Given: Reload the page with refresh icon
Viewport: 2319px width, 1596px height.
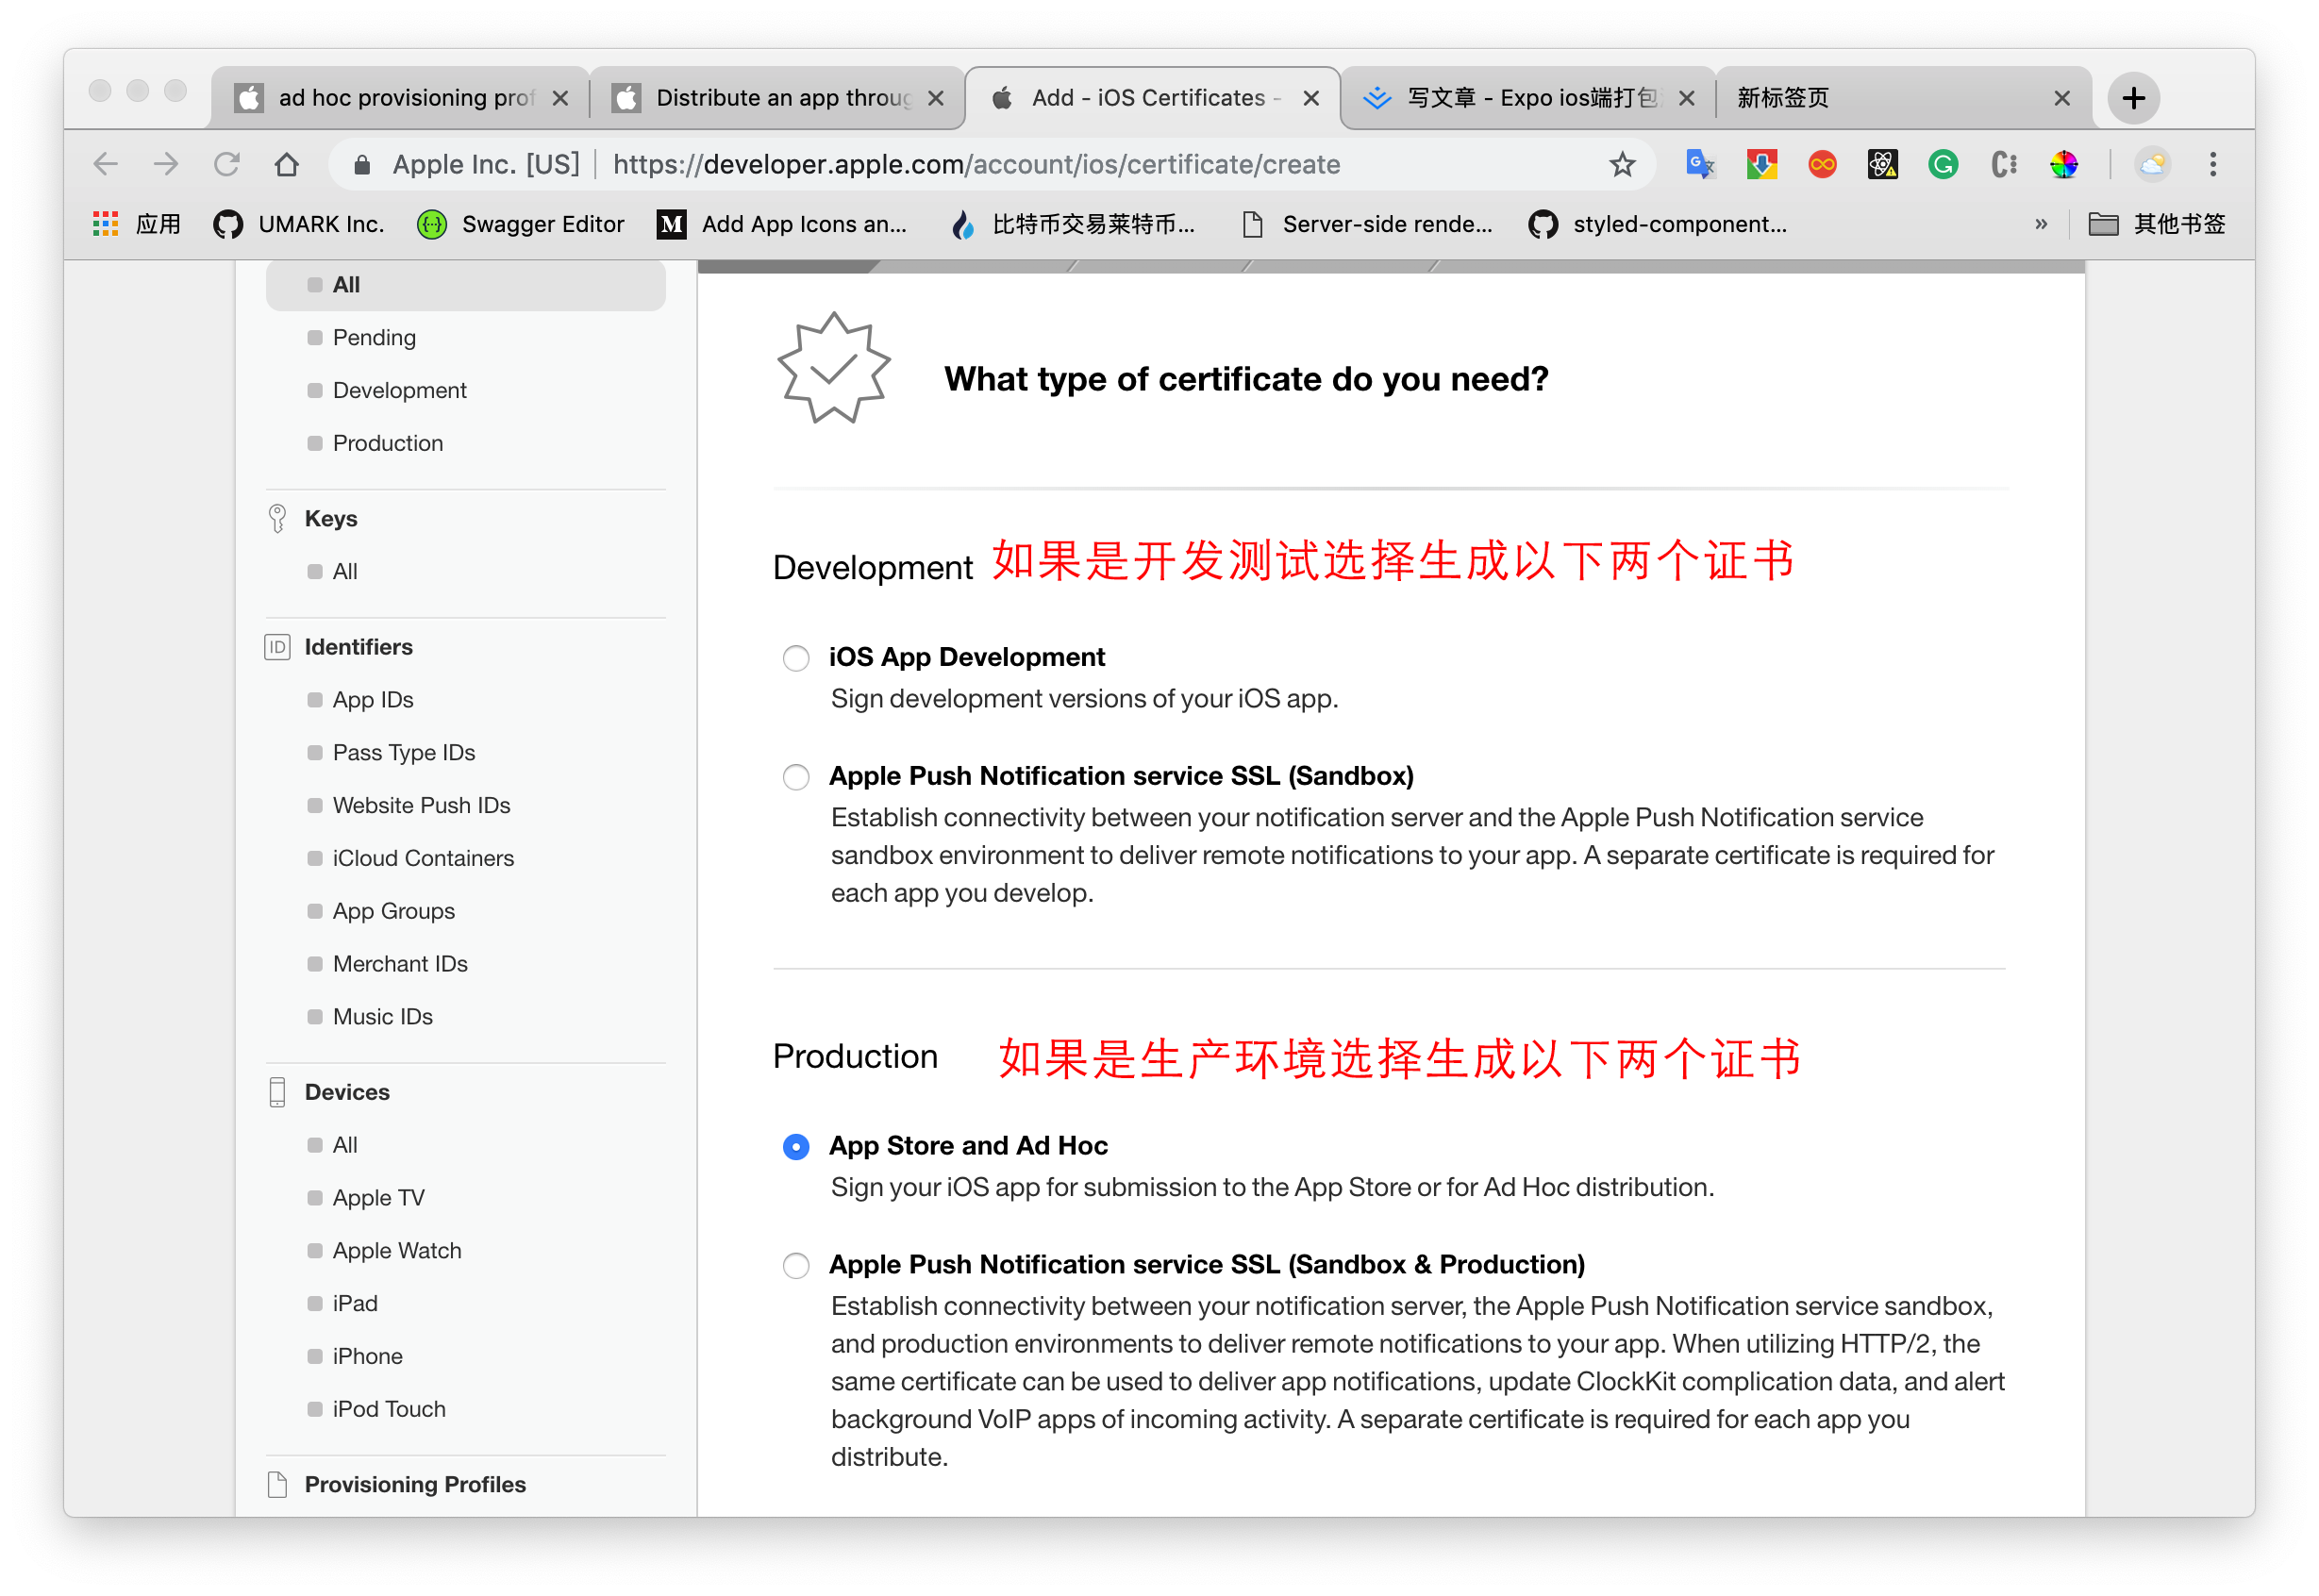Looking at the screenshot, I should point(227,164).
